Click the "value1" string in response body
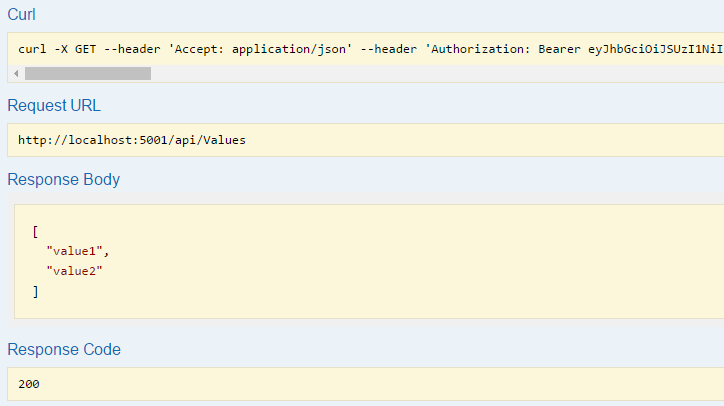The image size is (724, 406). (x=74, y=251)
